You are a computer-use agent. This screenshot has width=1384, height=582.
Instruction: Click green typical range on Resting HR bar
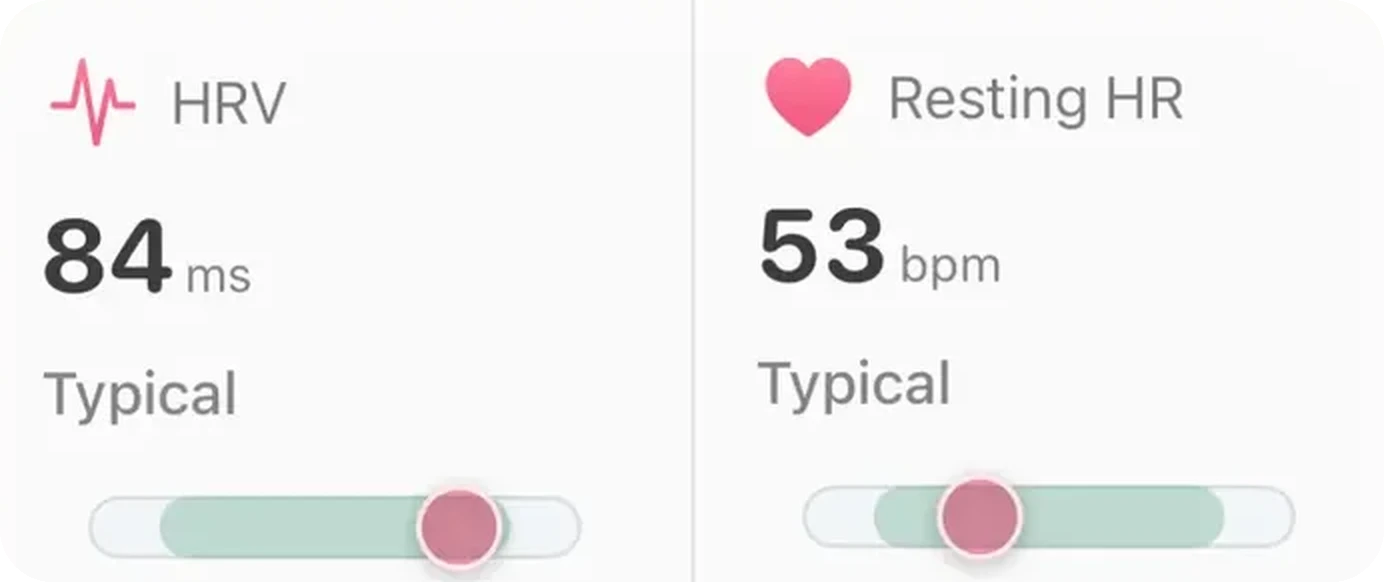click(x=1120, y=517)
